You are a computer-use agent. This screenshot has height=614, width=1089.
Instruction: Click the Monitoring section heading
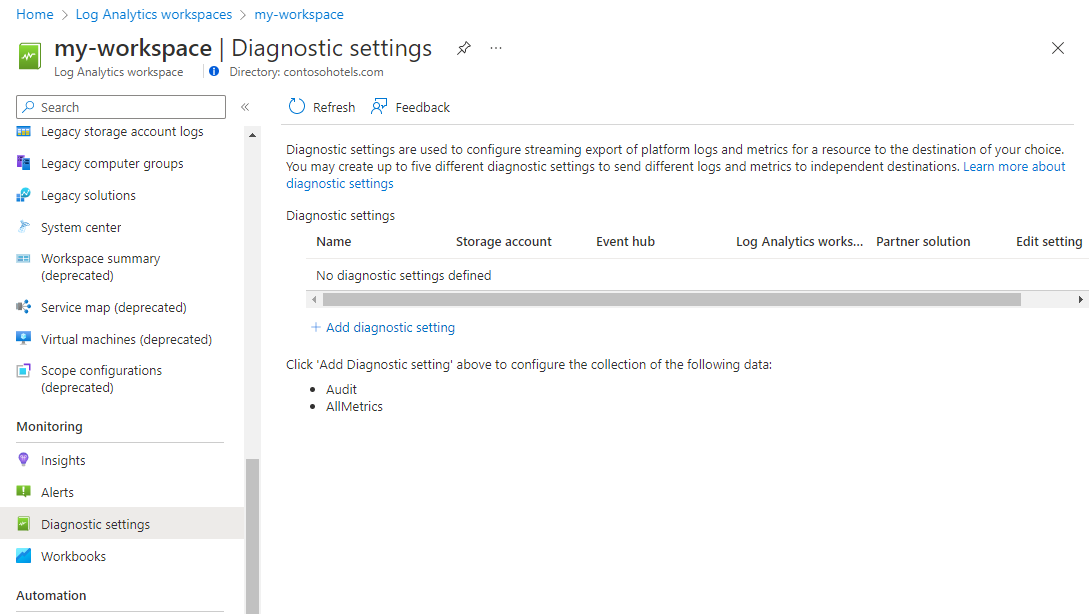49,426
